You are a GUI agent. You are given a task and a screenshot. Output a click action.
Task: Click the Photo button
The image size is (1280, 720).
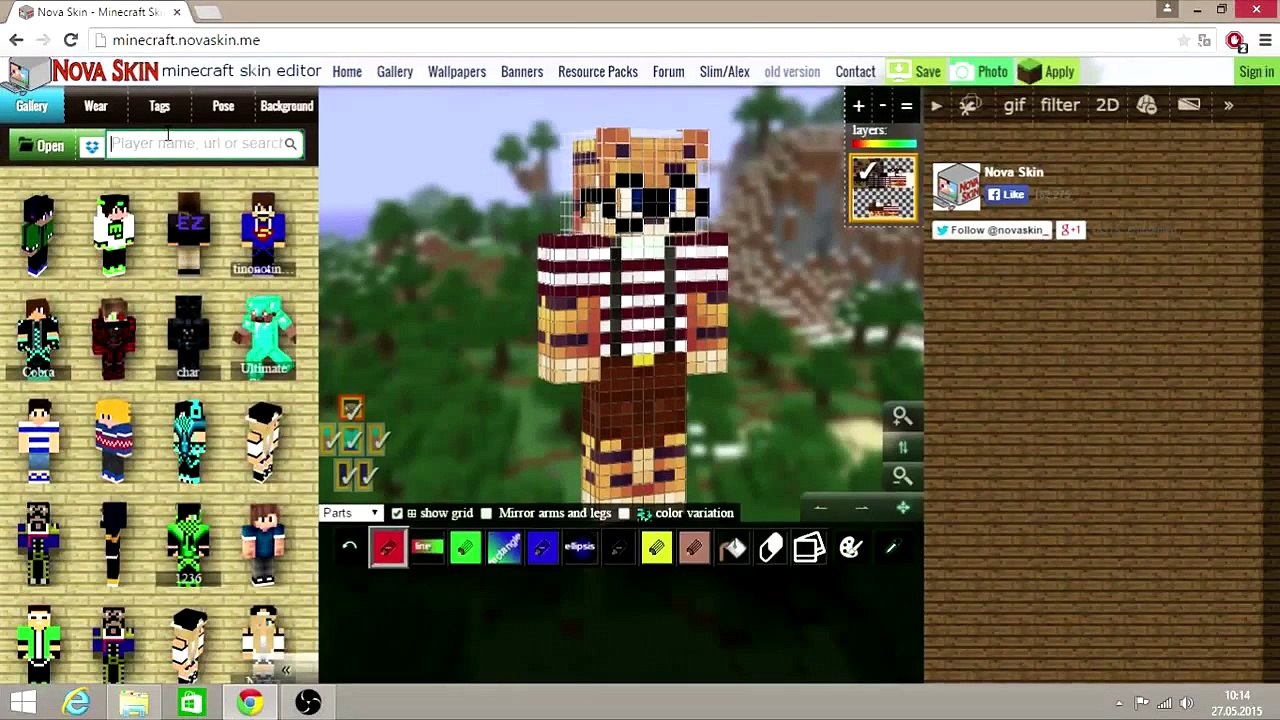click(x=980, y=72)
